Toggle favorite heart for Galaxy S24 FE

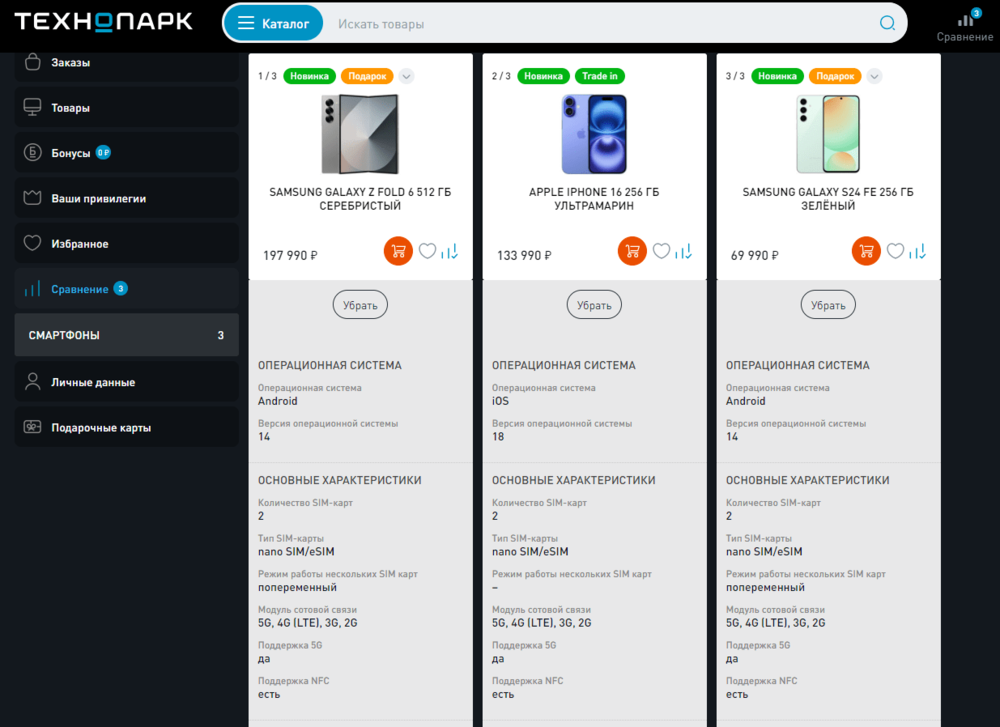(895, 251)
